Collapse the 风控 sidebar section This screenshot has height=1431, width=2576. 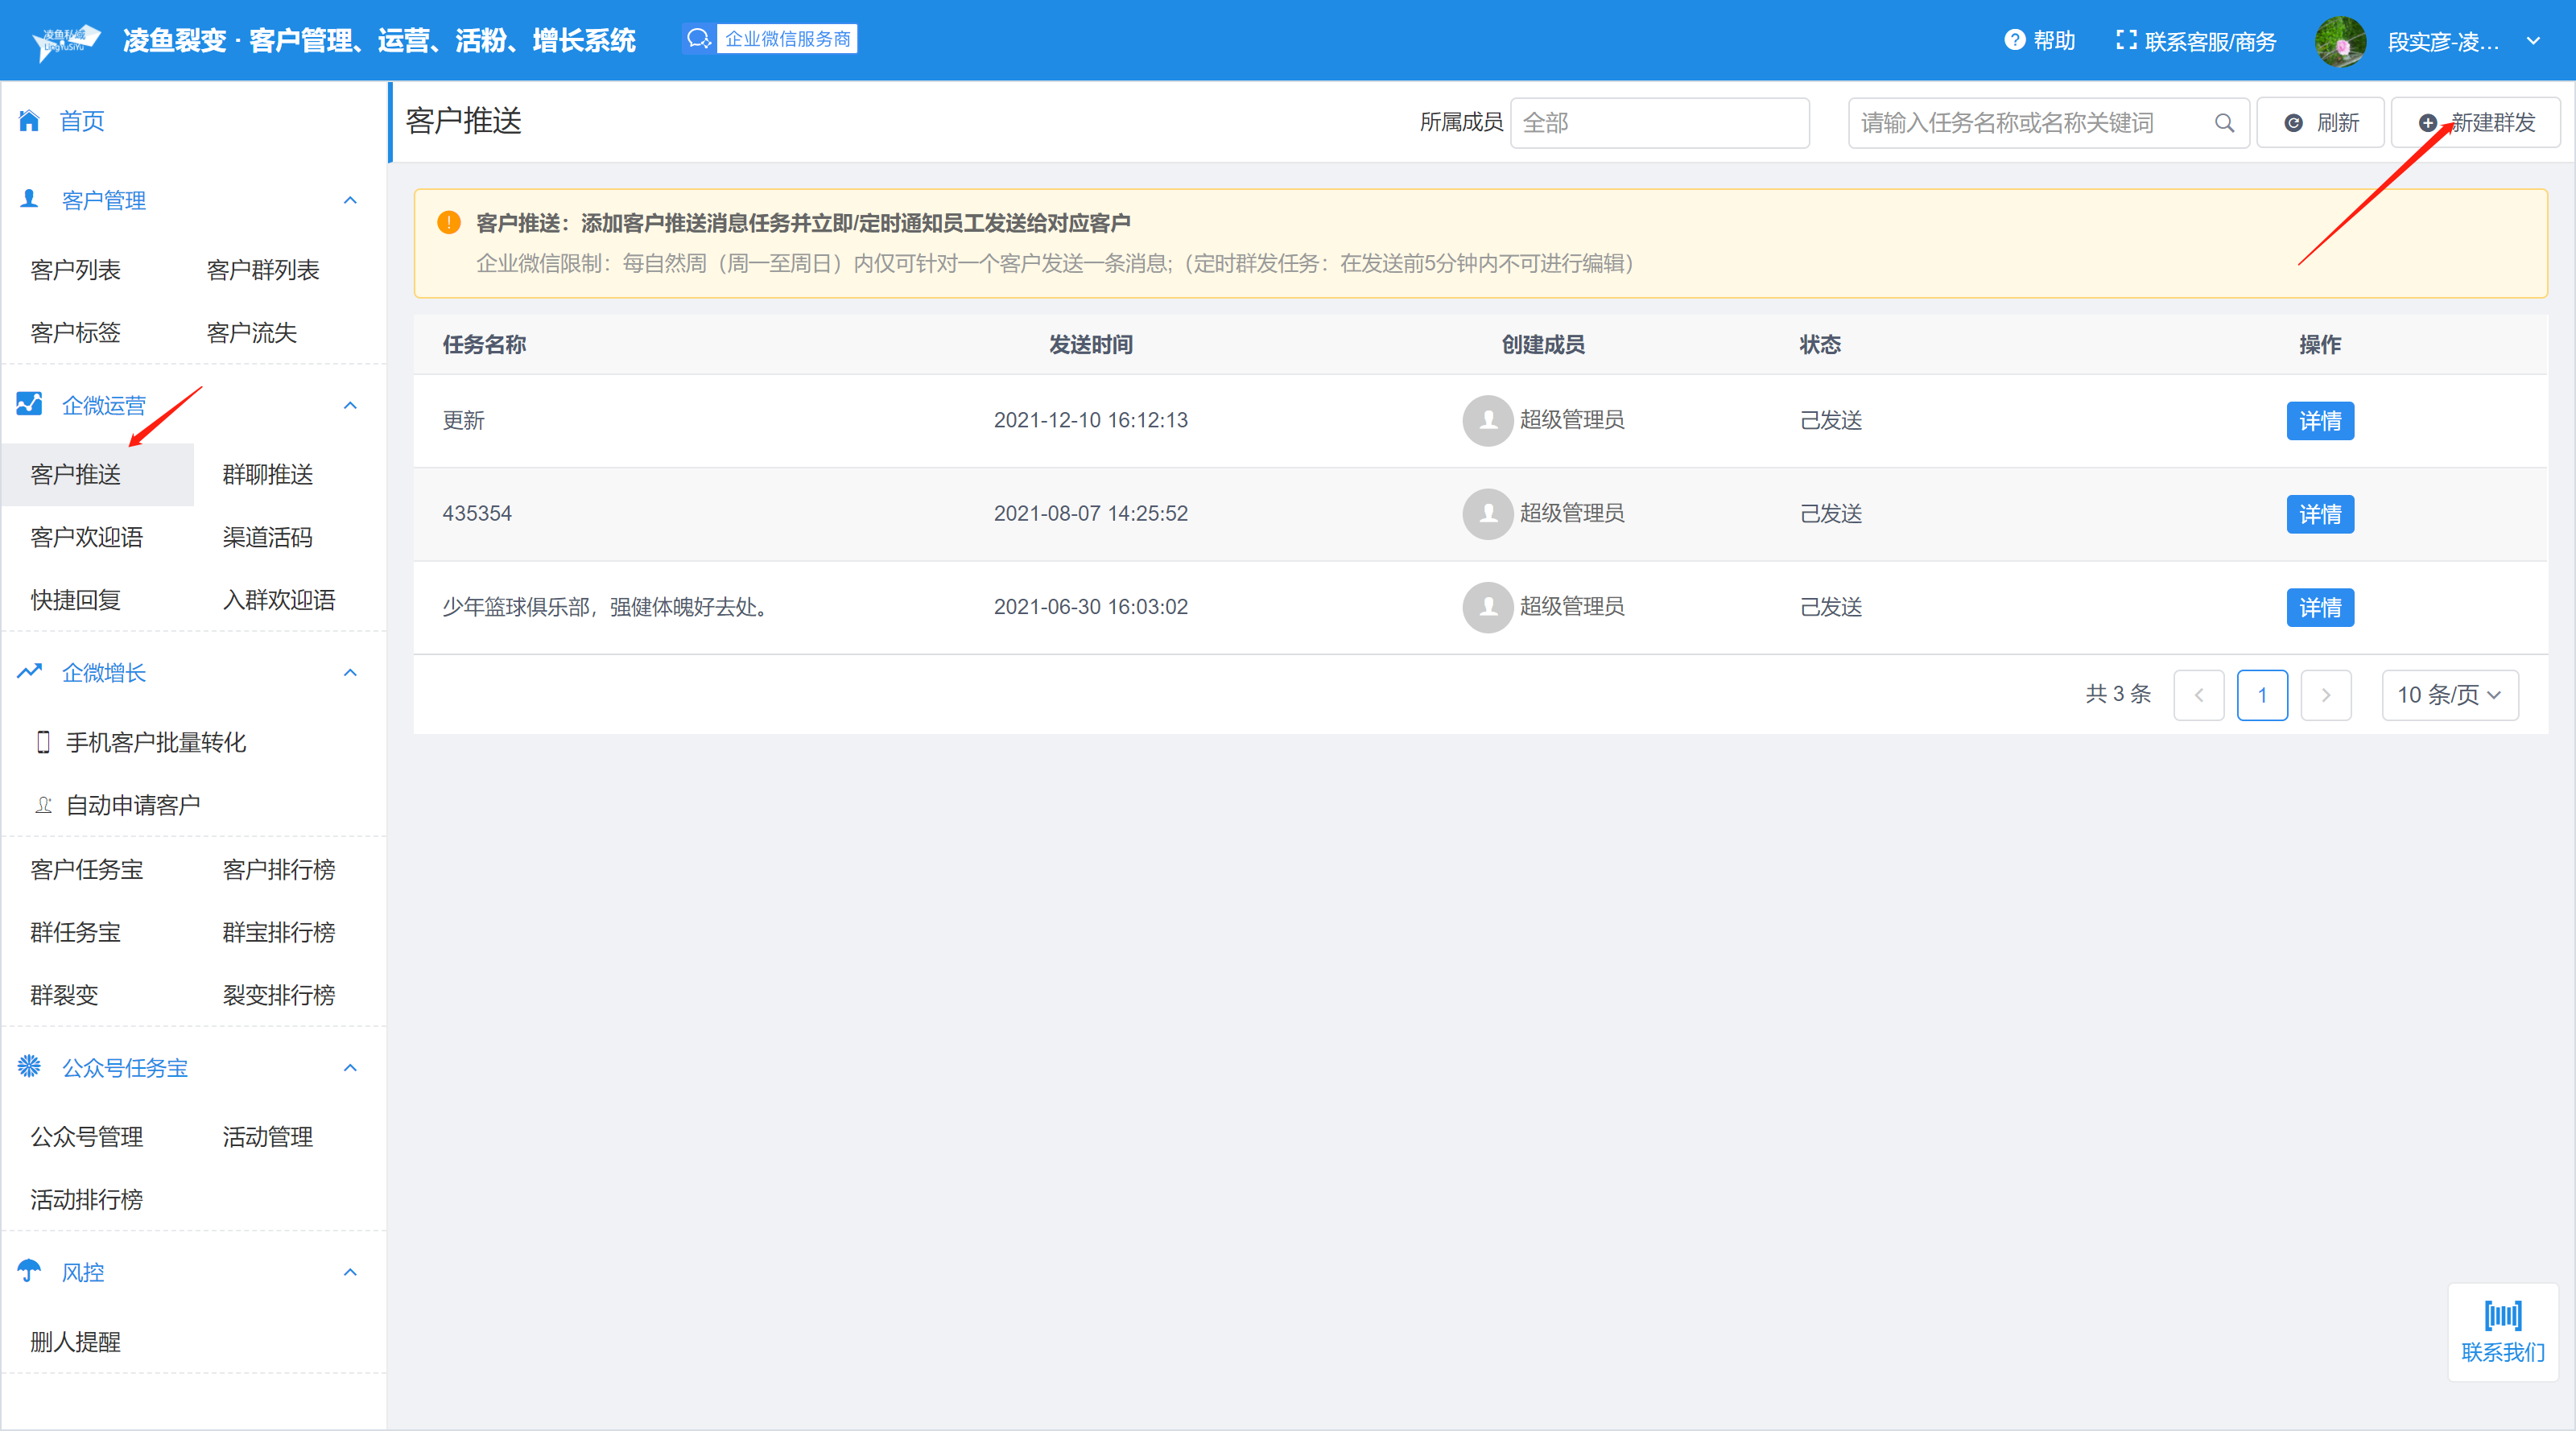point(350,1272)
